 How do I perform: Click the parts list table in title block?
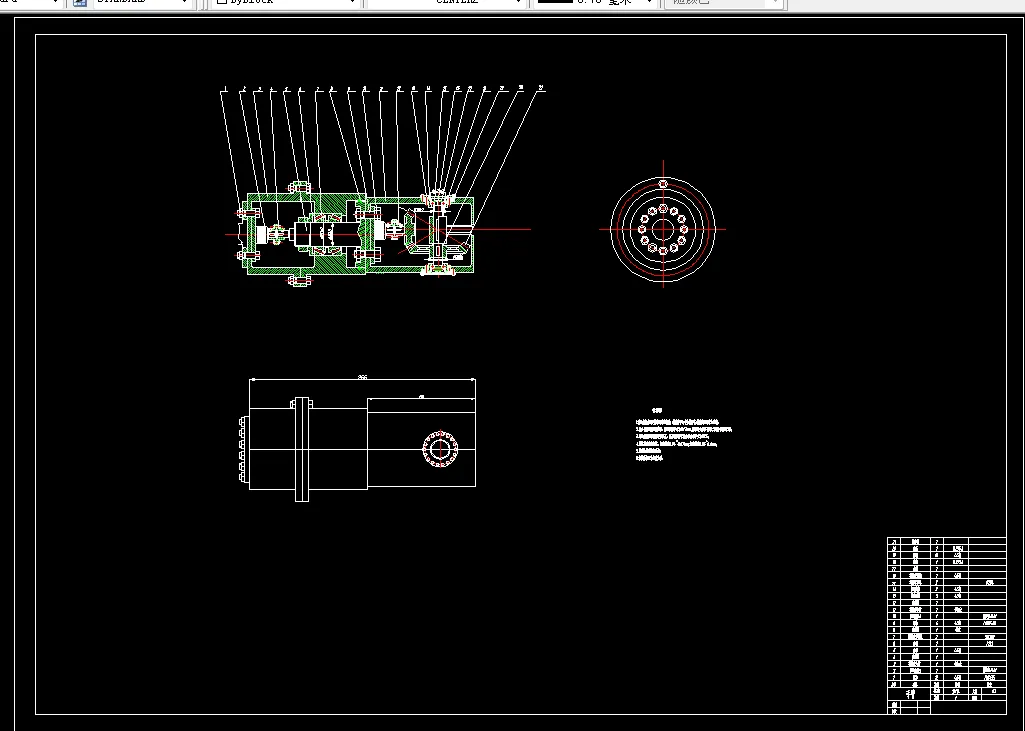[947, 626]
